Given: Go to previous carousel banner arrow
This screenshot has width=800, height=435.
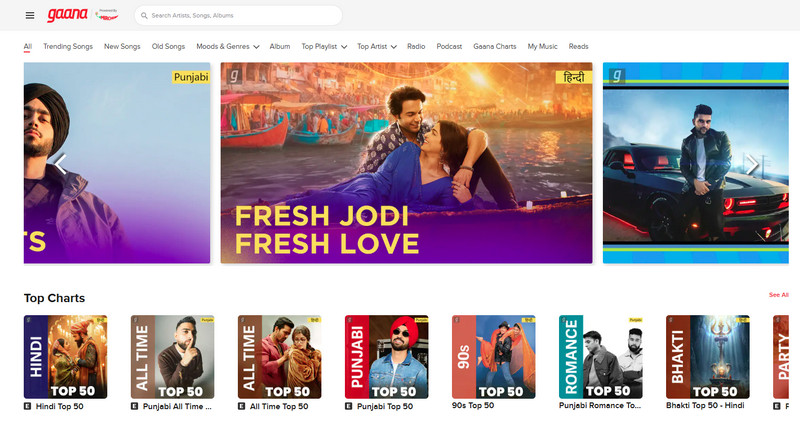Looking at the screenshot, I should [59, 164].
